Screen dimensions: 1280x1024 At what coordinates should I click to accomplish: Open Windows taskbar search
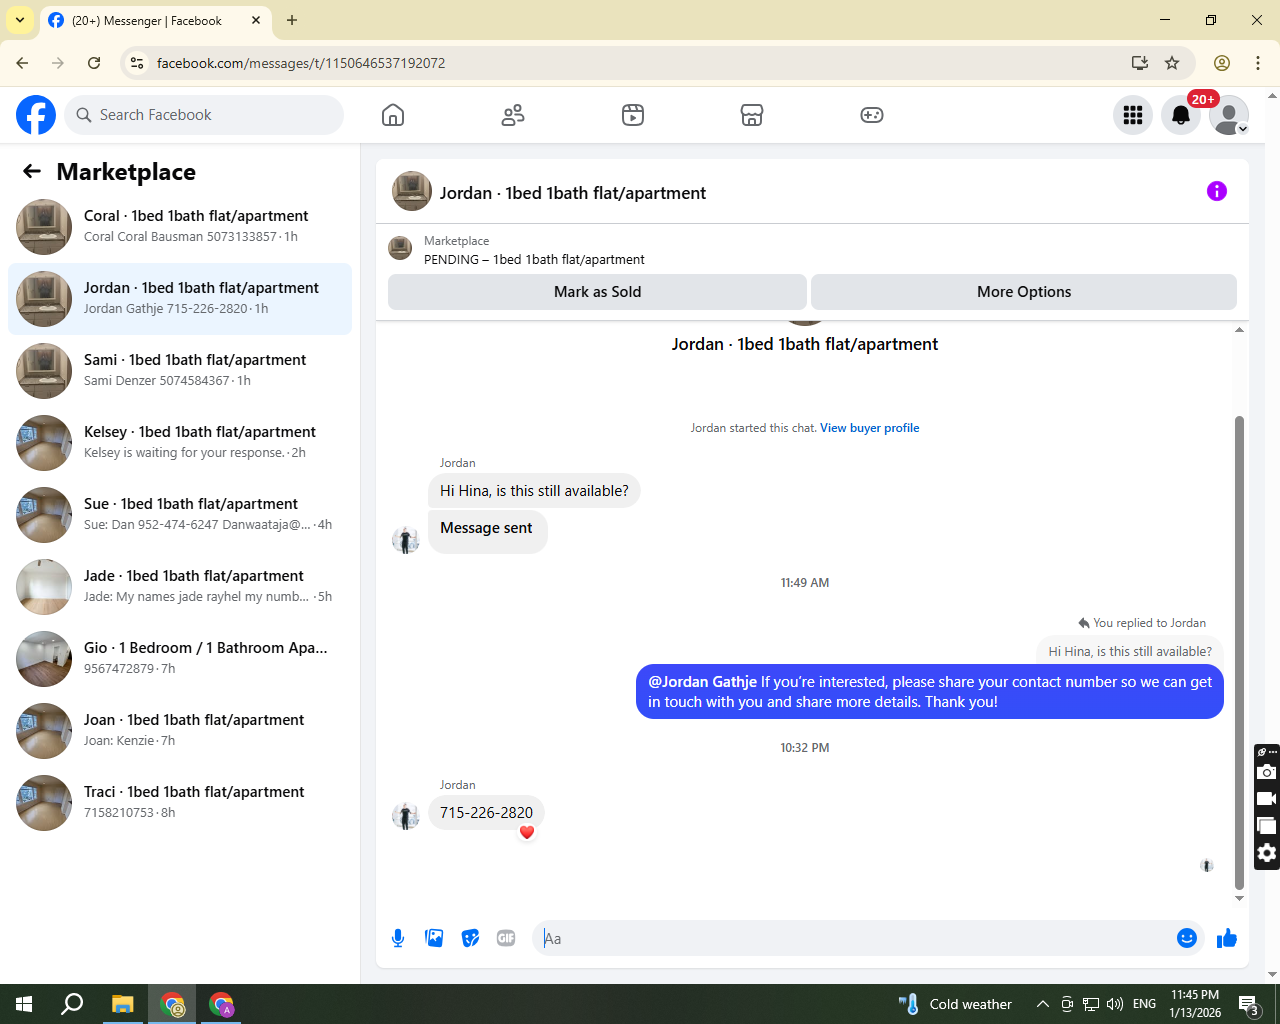tap(72, 1004)
